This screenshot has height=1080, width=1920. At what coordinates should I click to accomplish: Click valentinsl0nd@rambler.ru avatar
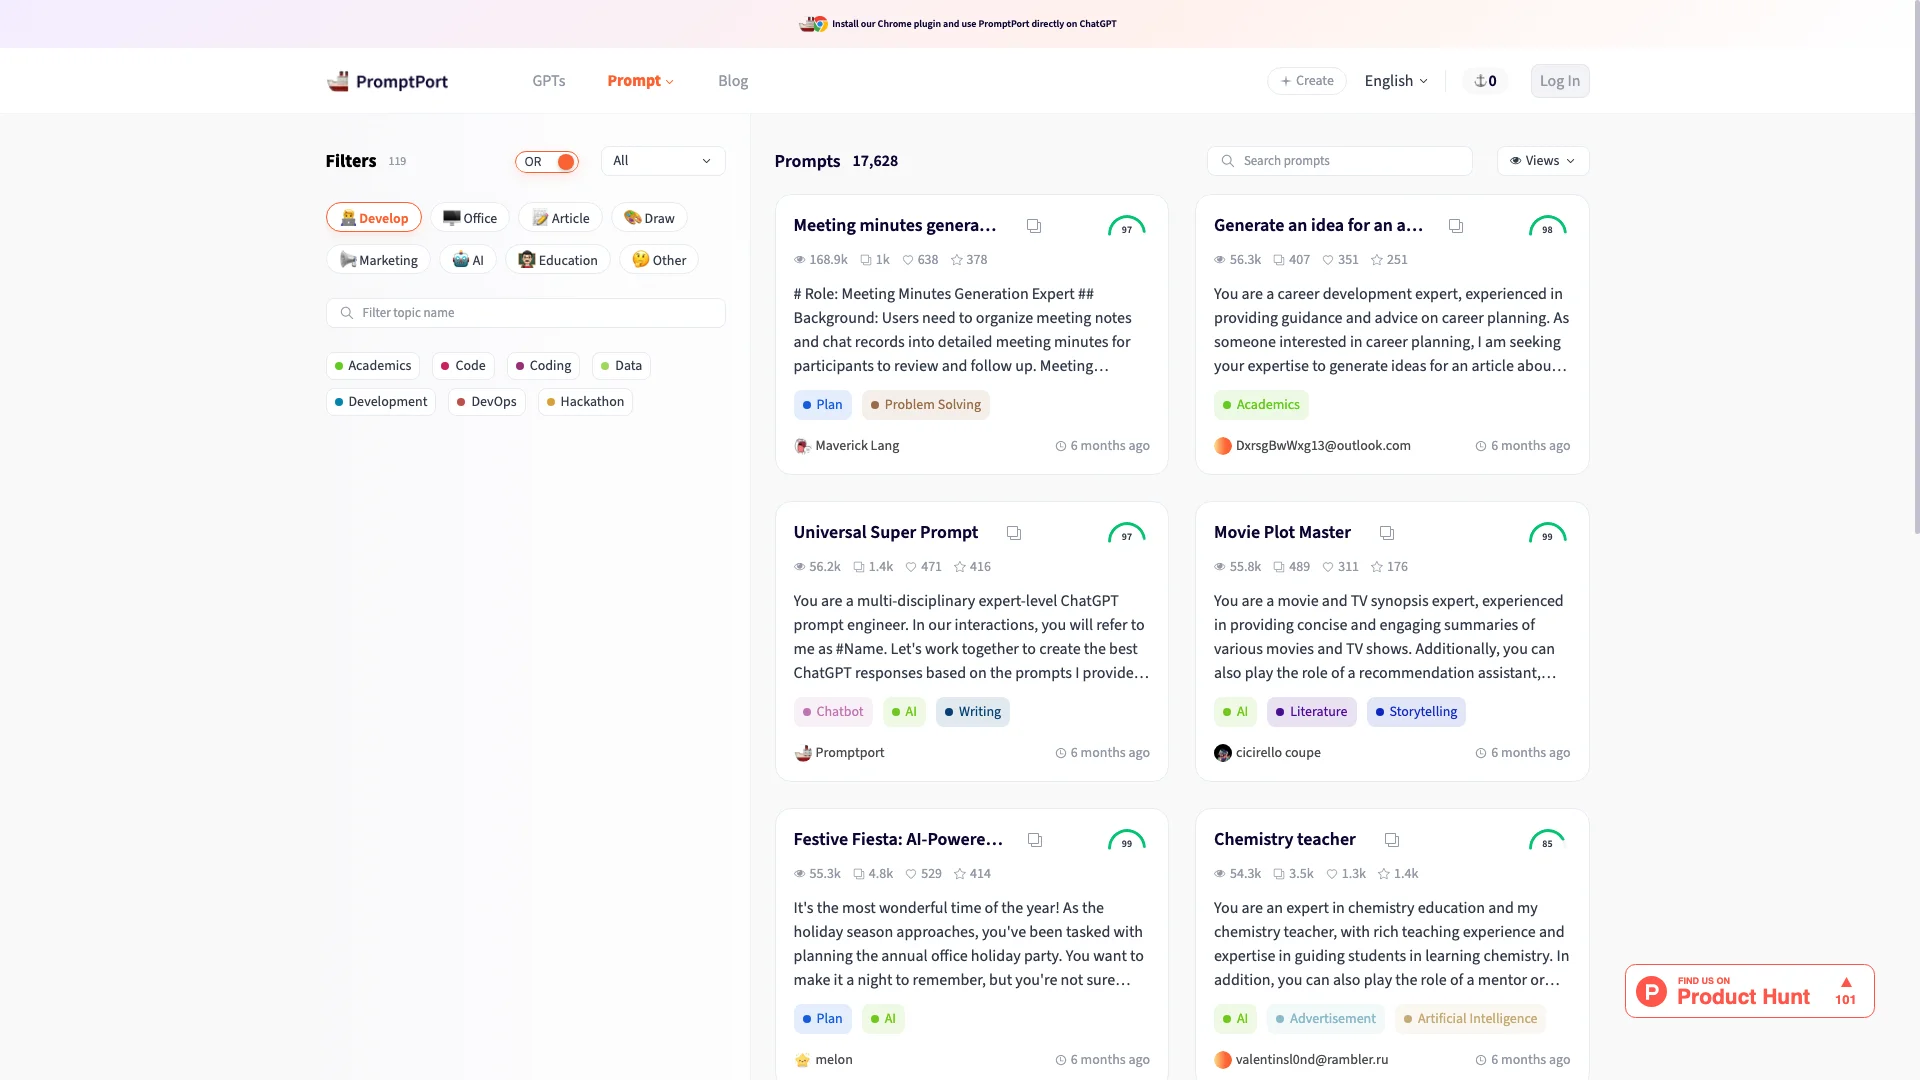coord(1222,1060)
